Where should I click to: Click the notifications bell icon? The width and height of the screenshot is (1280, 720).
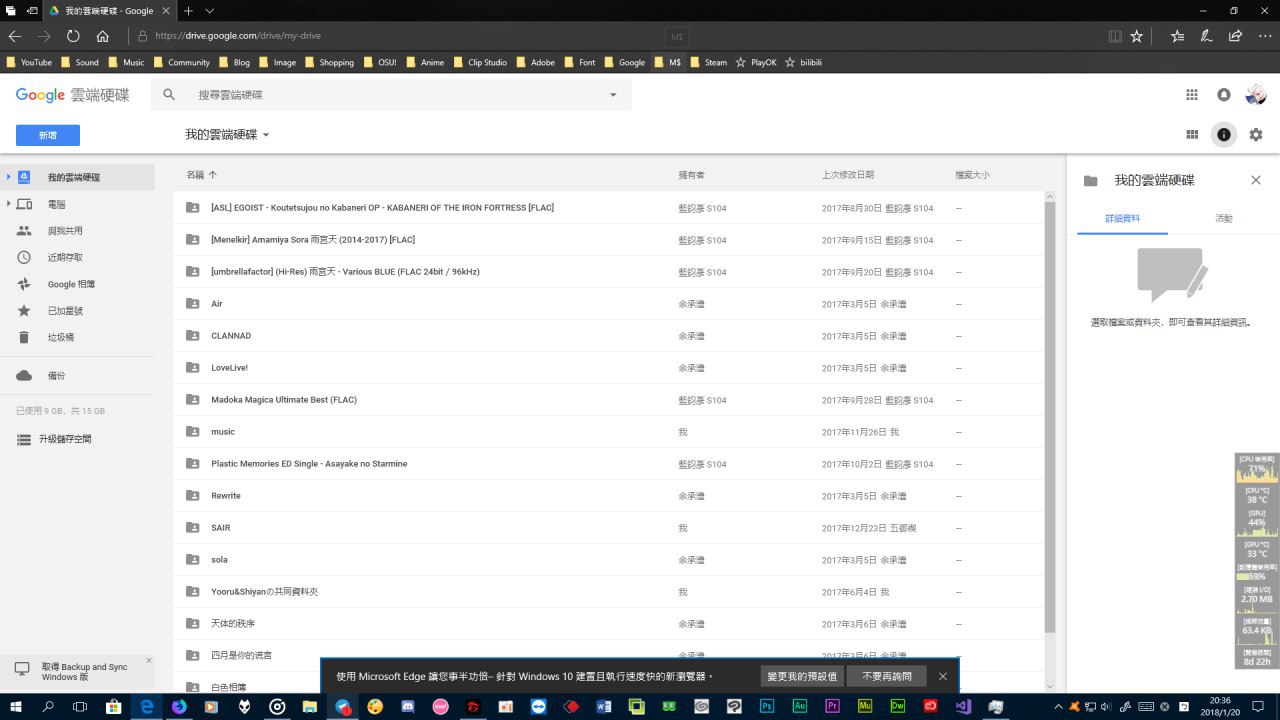(1223, 95)
